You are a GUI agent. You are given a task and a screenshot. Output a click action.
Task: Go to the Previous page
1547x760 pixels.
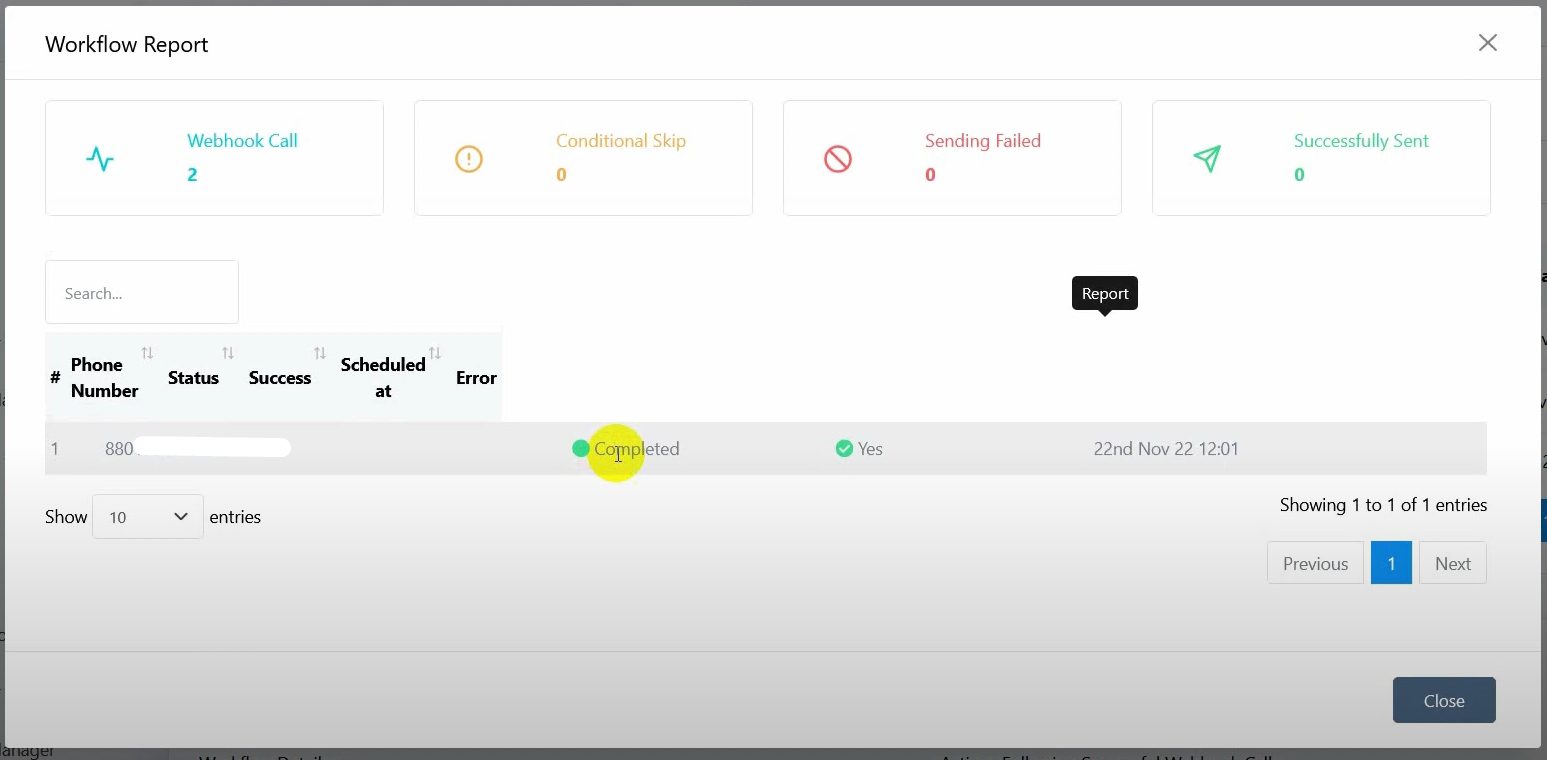[1315, 563]
